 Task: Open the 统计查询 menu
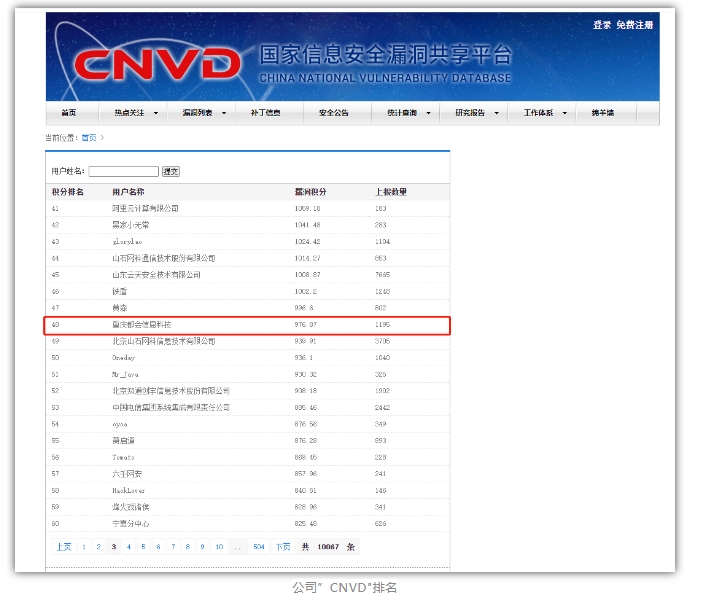(x=402, y=113)
